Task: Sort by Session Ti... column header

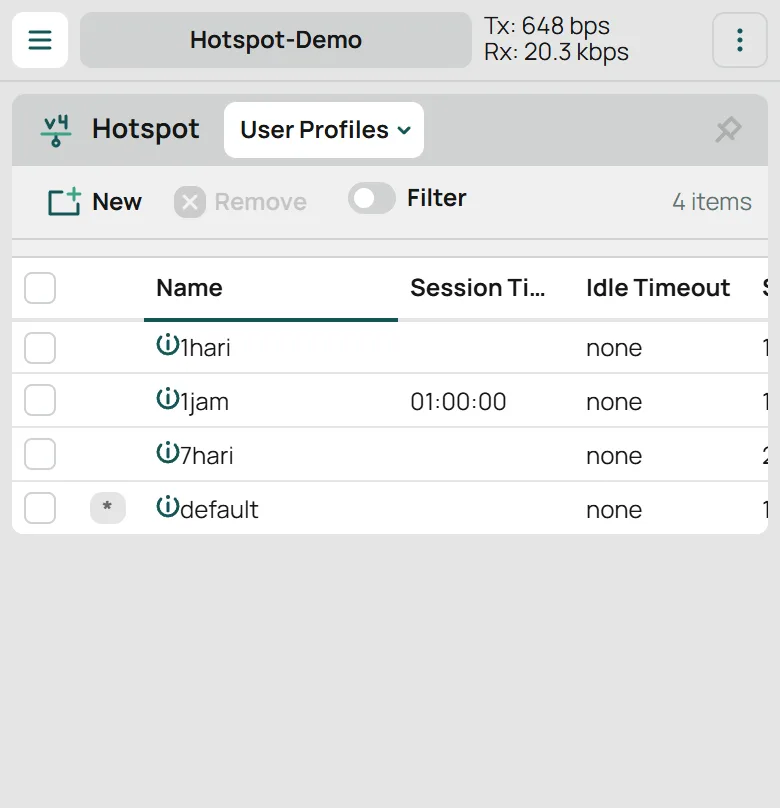Action: 478,288
